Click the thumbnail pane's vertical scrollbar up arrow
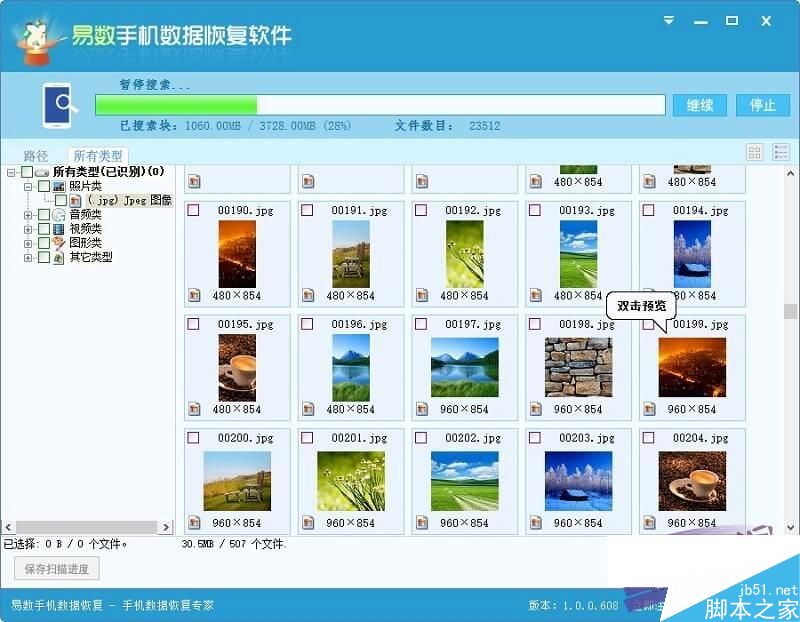The height and width of the screenshot is (622, 800). pos(790,173)
